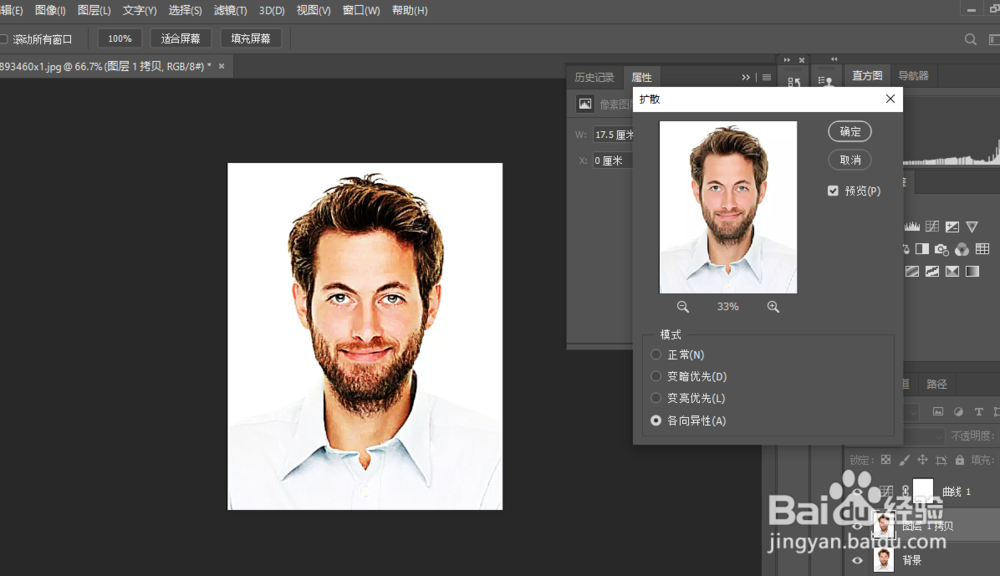1000x576 pixels.
Task: Lock transparent pixels in layers panel
Action: (x=886, y=460)
